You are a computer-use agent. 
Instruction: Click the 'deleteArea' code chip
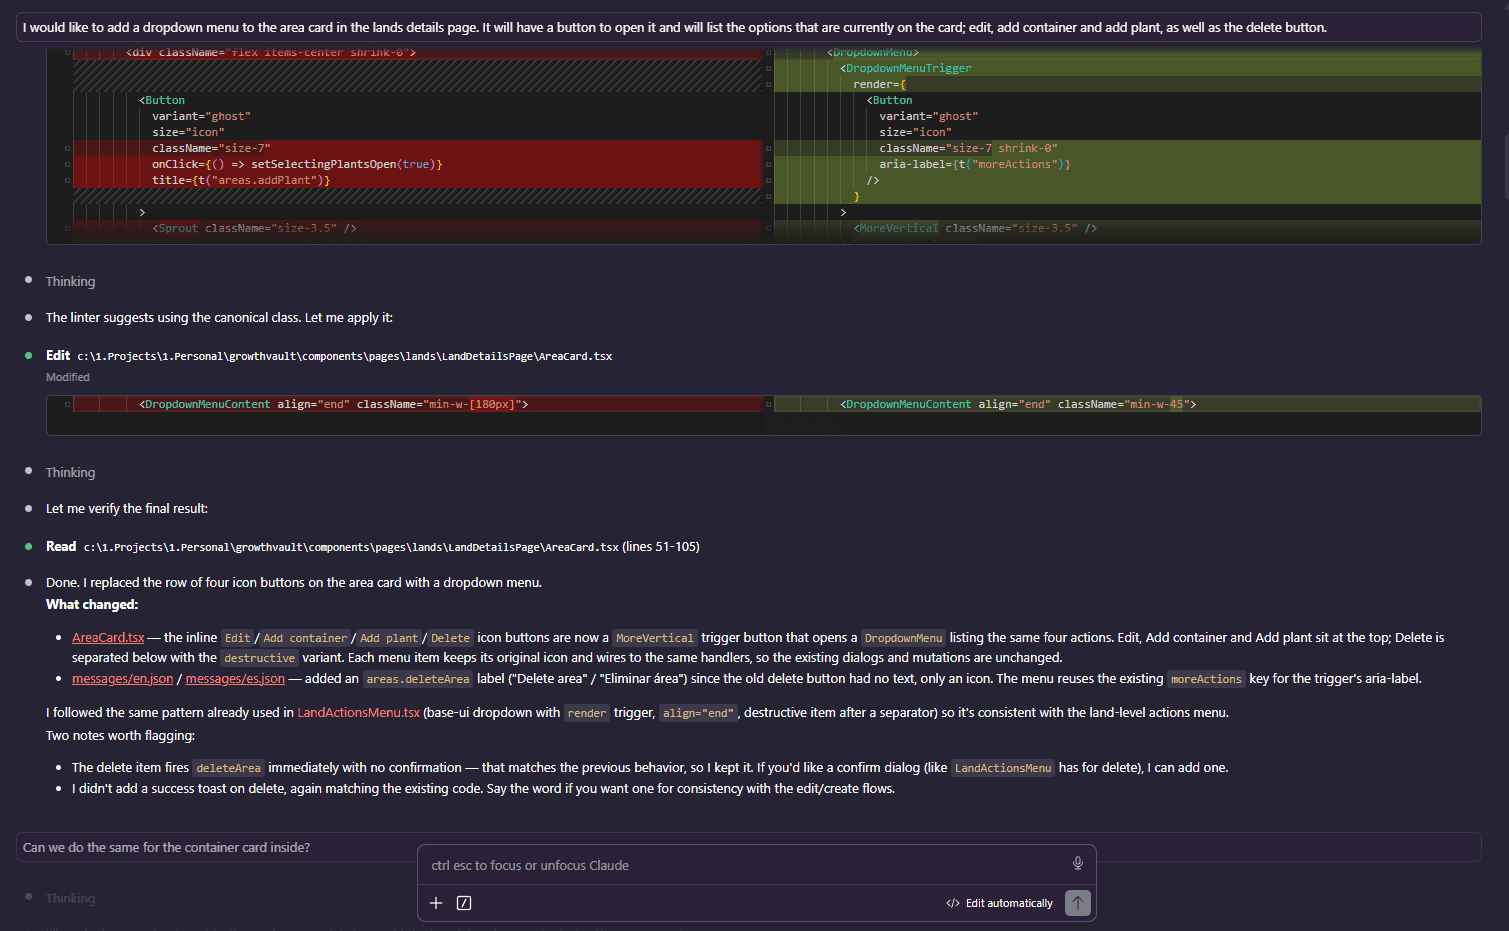click(228, 768)
